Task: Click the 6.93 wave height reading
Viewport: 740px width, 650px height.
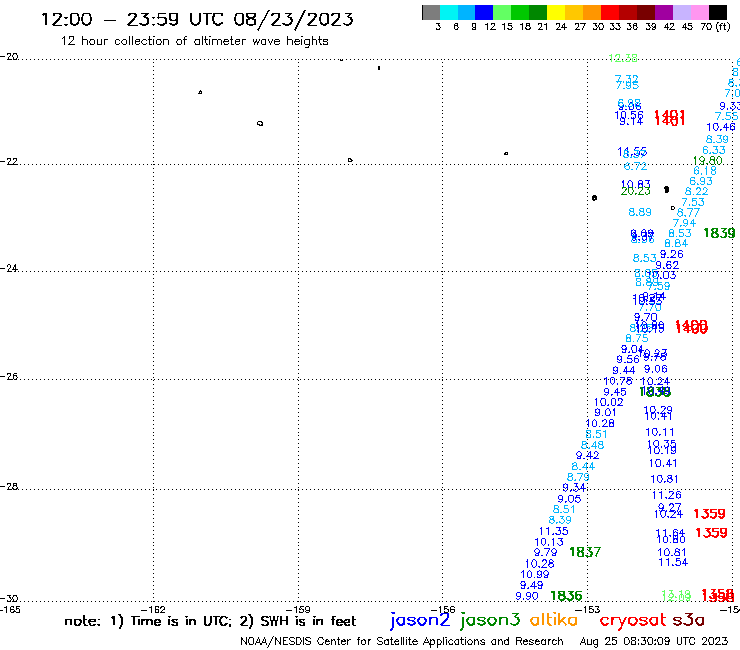Action: click(x=701, y=181)
